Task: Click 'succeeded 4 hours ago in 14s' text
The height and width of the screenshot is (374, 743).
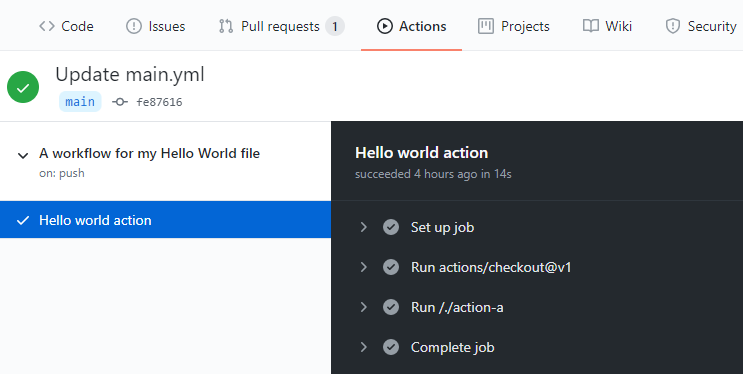Action: tap(433, 174)
